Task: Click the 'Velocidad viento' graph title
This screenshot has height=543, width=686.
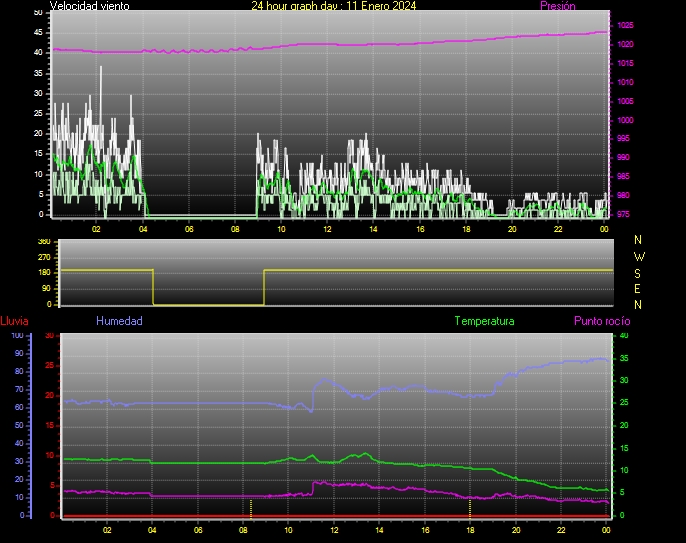Action: pos(89,6)
